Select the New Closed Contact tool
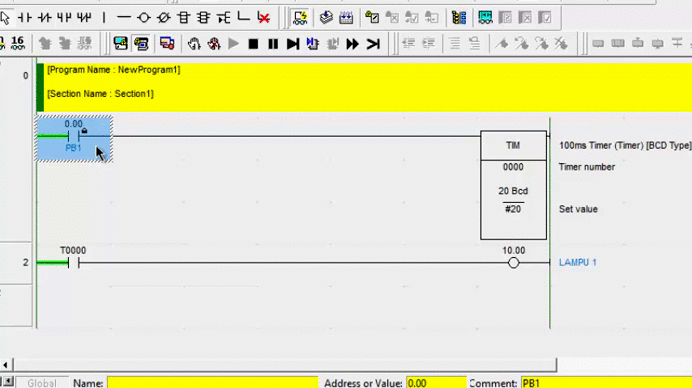 (45, 18)
